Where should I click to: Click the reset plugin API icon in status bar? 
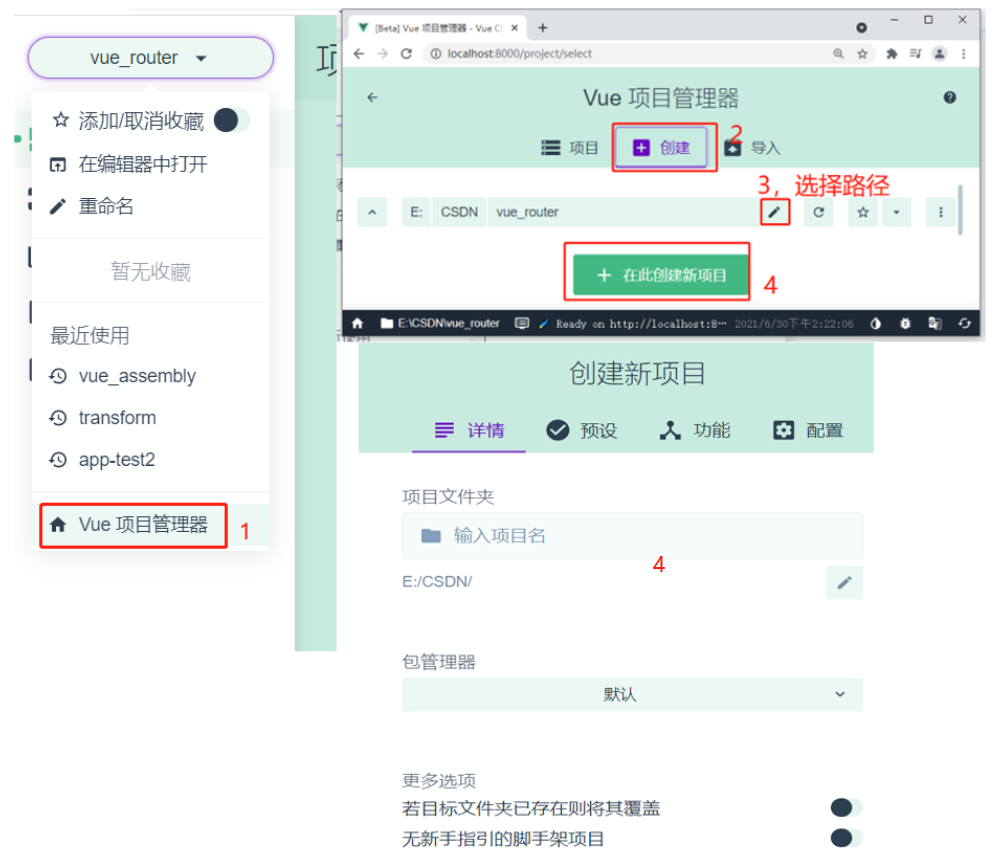point(964,323)
